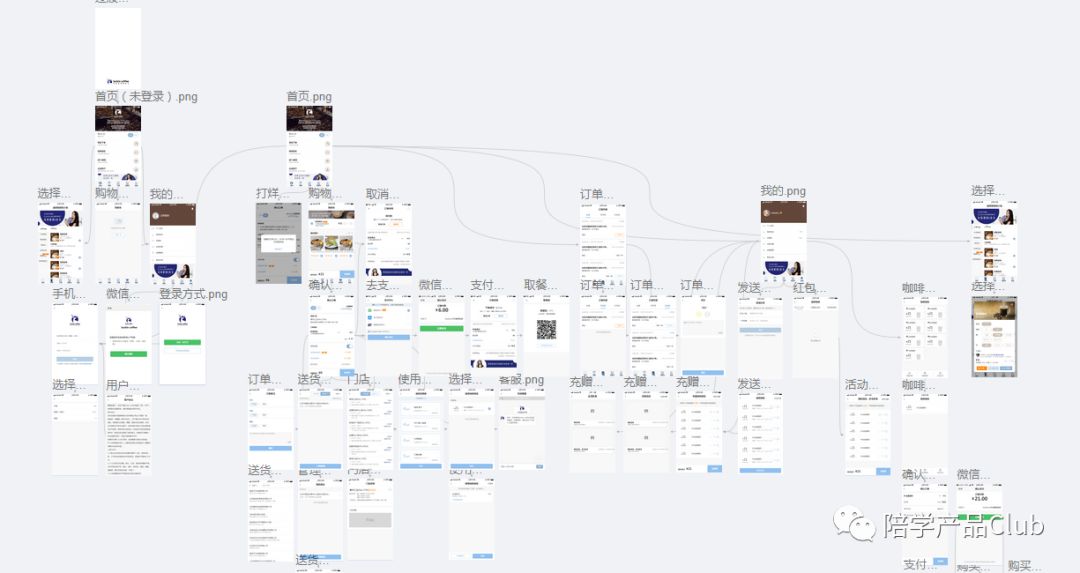Select the 订单… list thumbnail left of 我的.png

coord(603,243)
